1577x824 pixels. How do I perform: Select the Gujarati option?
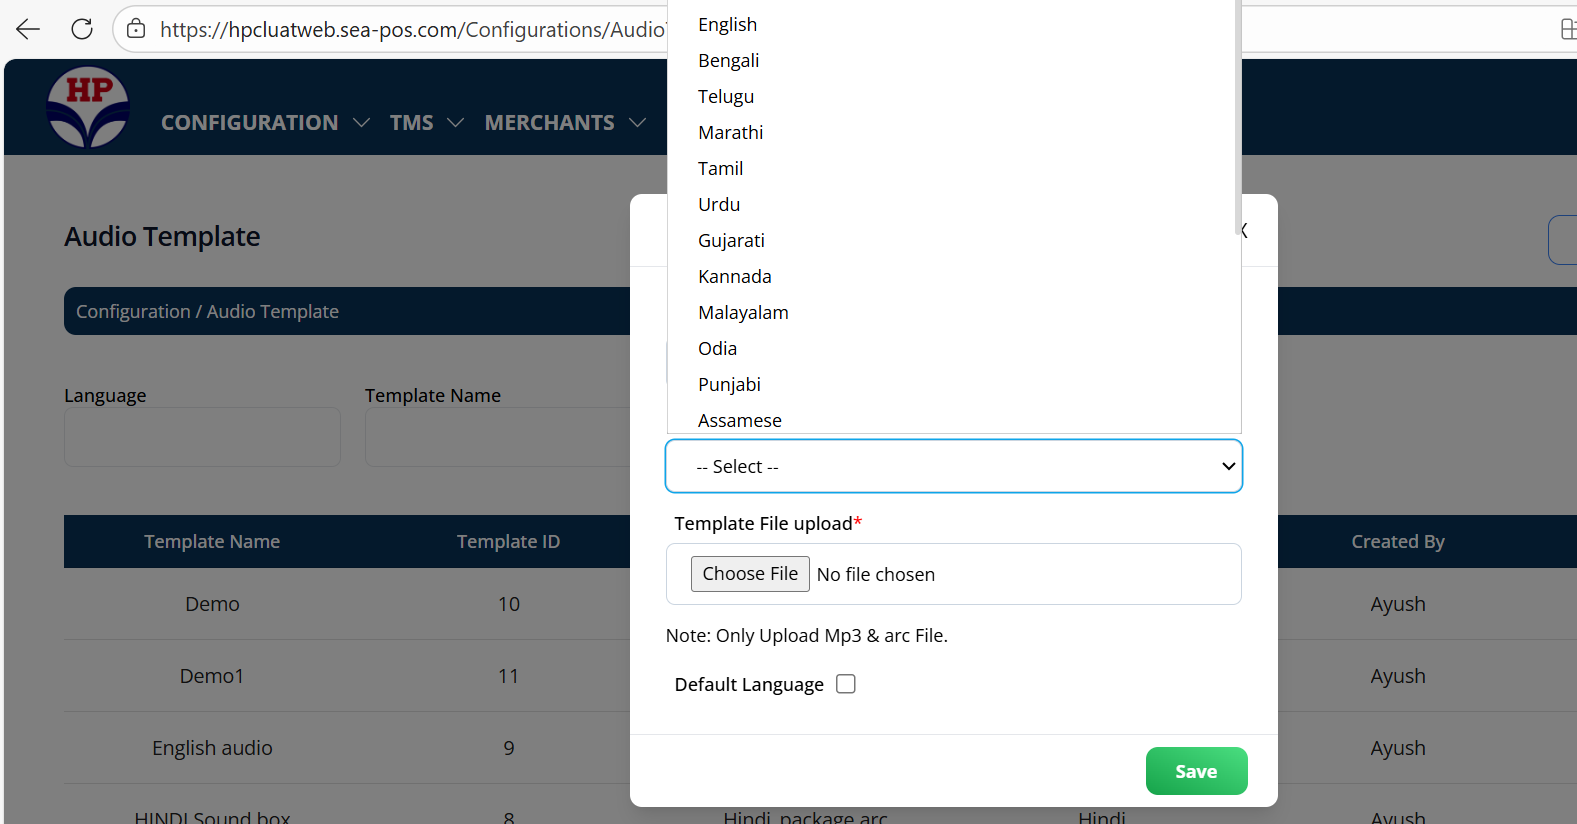(731, 241)
